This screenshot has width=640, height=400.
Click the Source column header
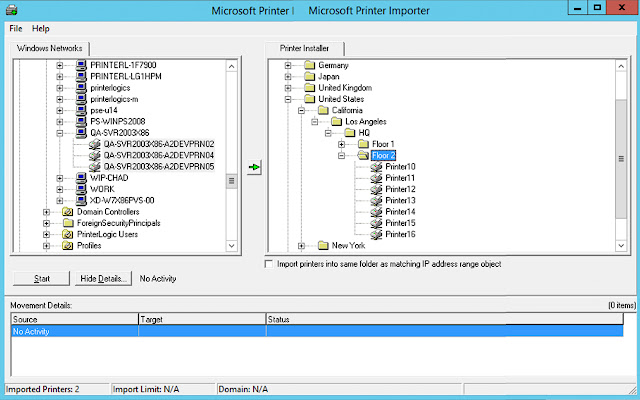click(x=75, y=319)
